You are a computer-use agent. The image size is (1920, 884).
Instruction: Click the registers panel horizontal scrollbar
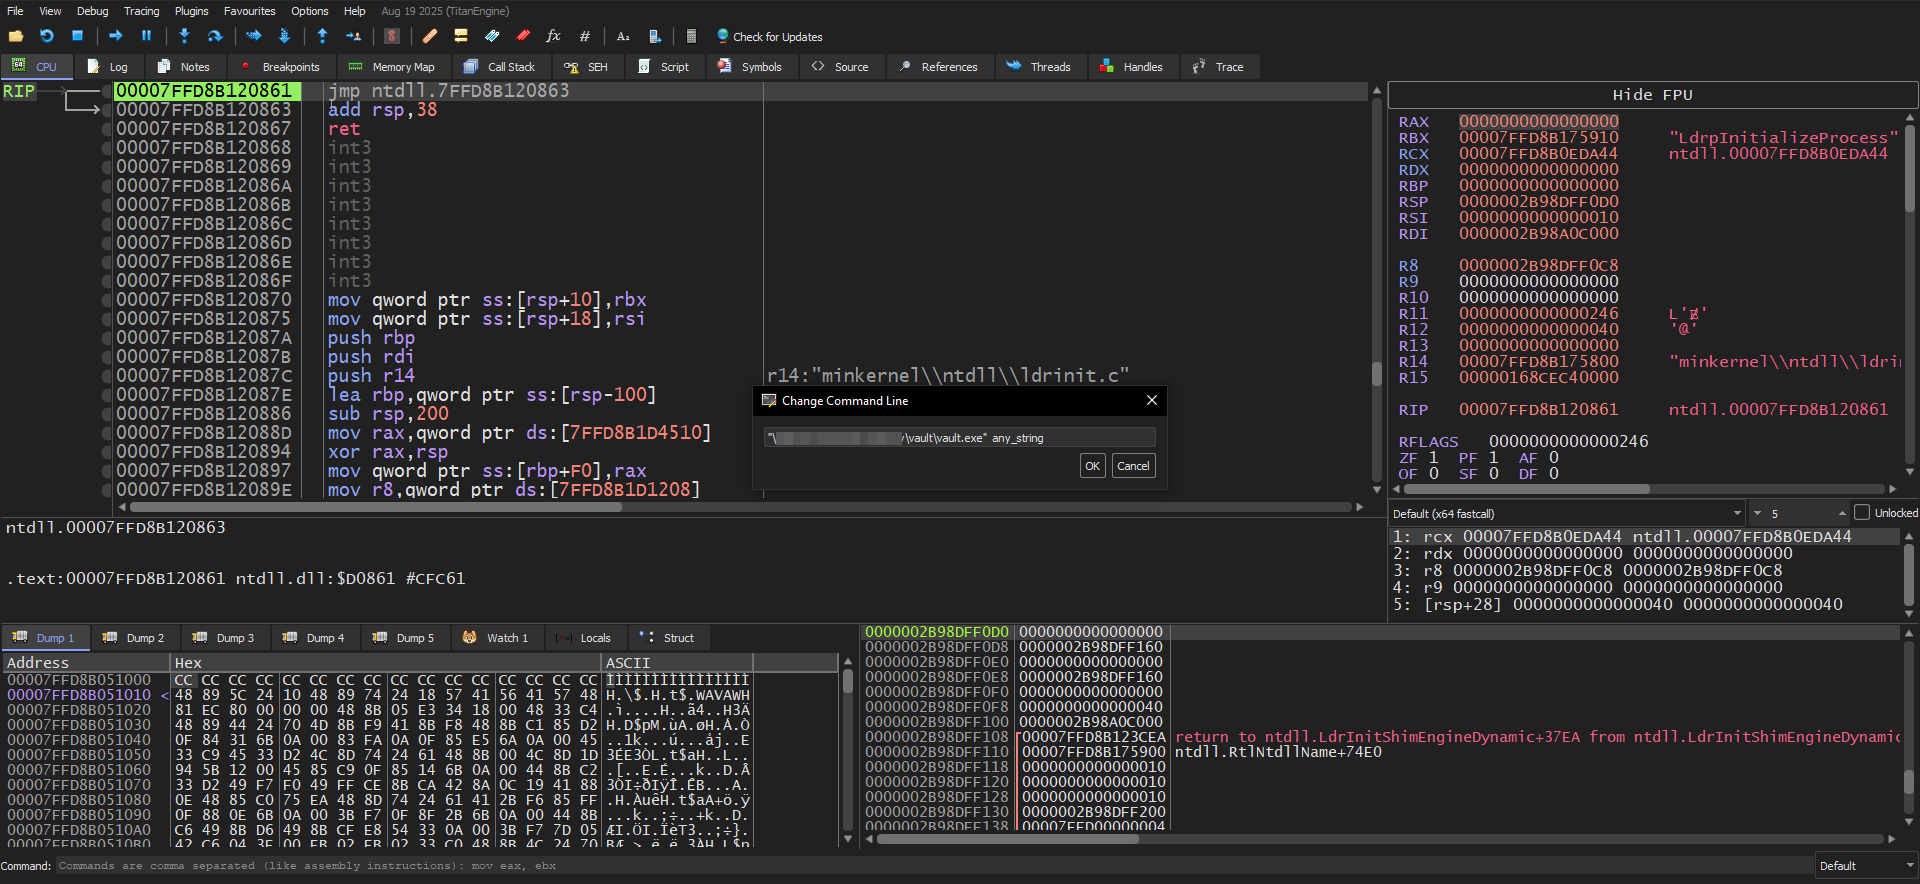click(1644, 489)
